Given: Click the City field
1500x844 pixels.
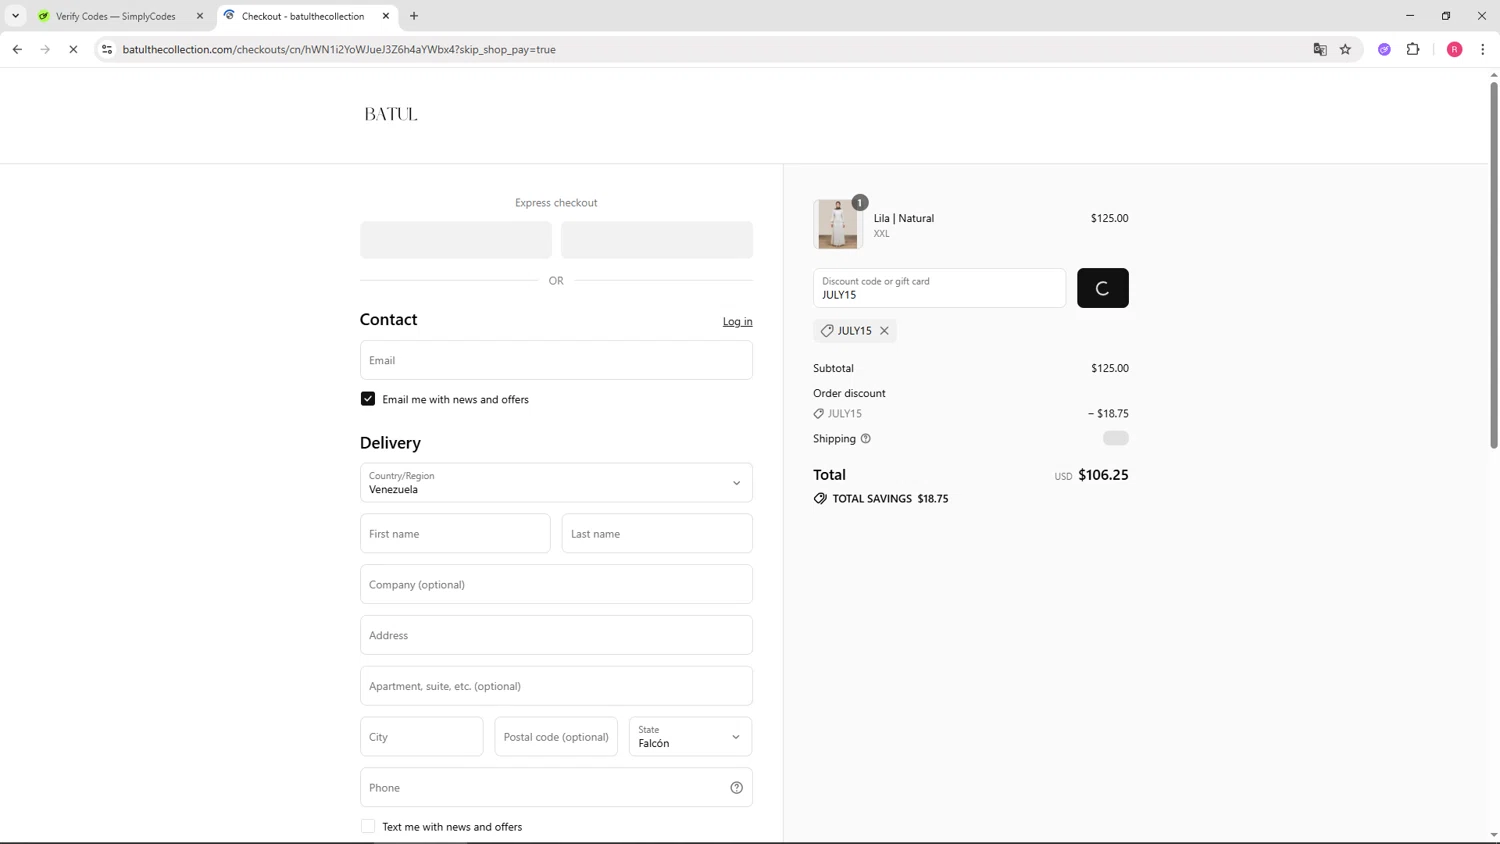Looking at the screenshot, I should pyautogui.click(x=422, y=737).
